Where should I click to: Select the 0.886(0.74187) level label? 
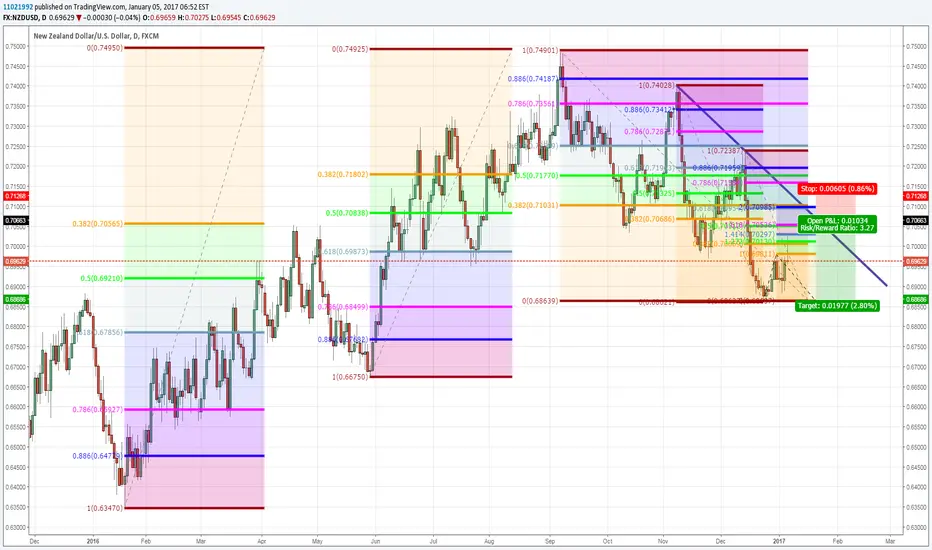point(533,78)
